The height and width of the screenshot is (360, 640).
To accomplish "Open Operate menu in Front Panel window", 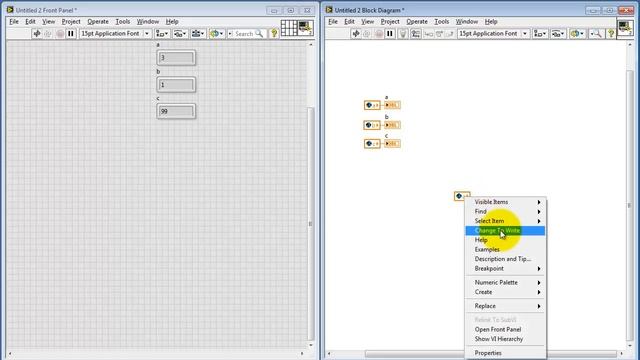I will coord(98,21).
